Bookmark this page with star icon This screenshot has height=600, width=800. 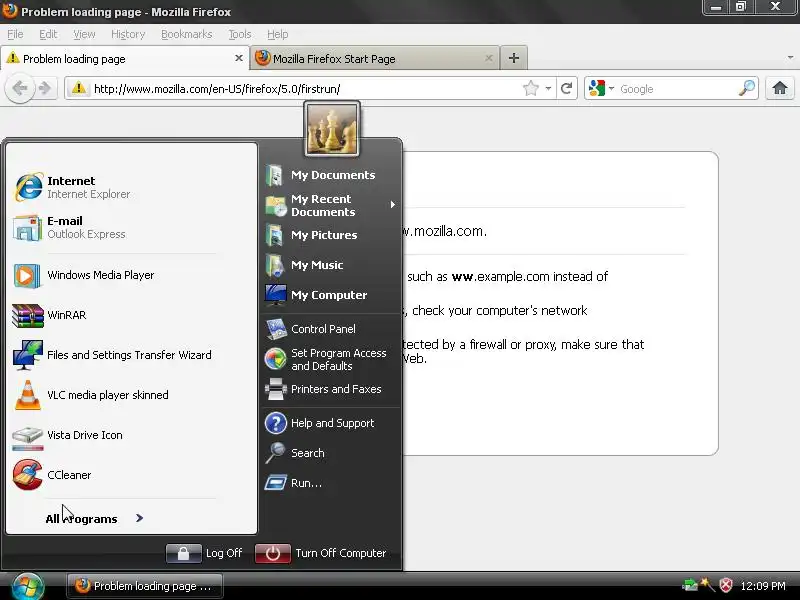(x=531, y=88)
